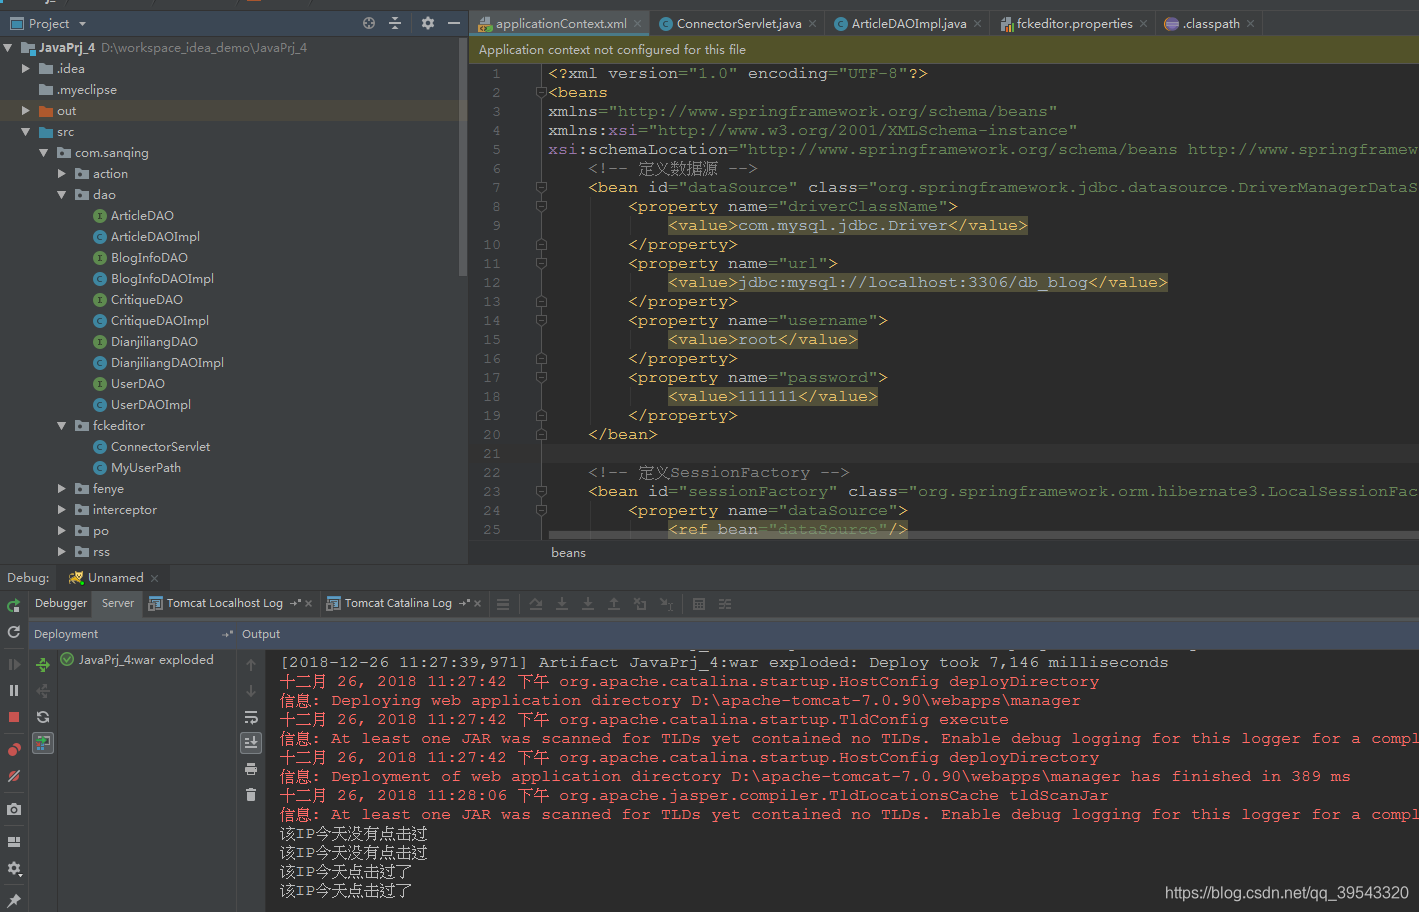
Task: Resume the program in the debug sidebar
Action: pos(14,664)
